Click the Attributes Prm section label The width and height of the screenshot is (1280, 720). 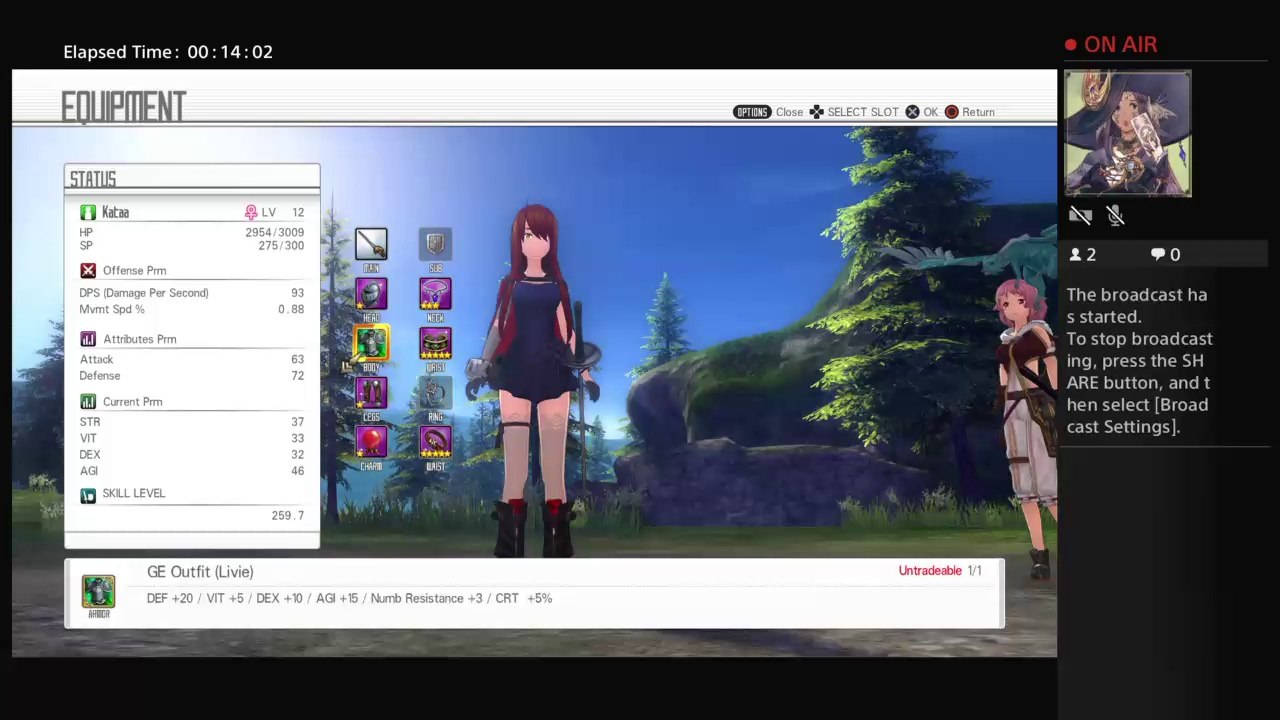pos(139,339)
